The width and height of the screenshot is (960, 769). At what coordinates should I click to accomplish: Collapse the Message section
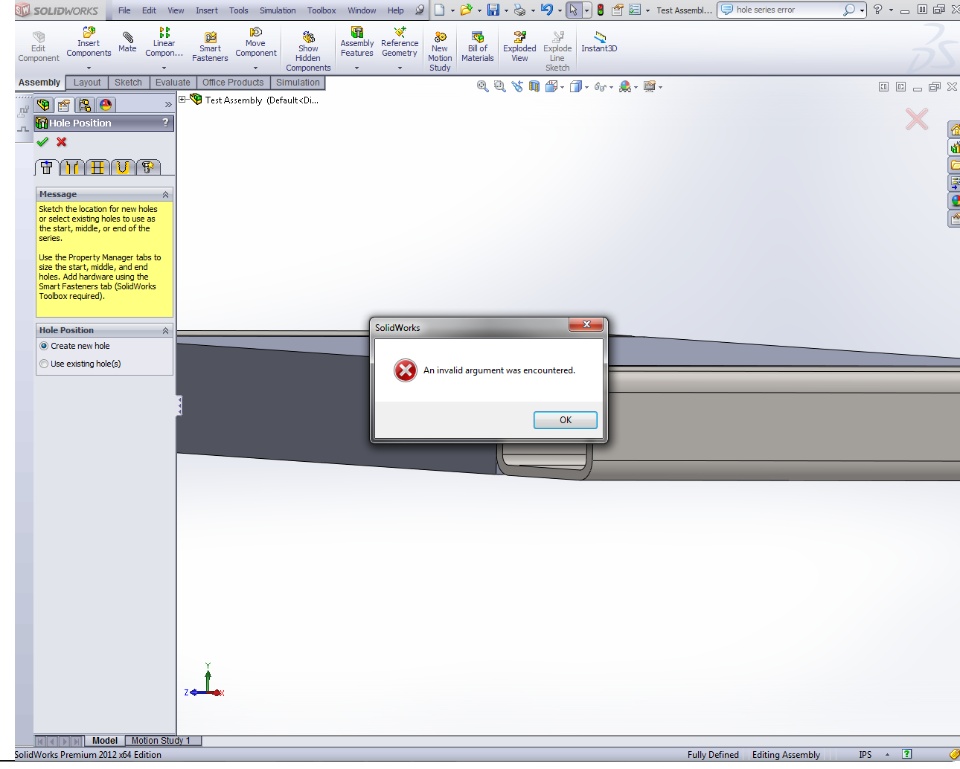click(165, 194)
